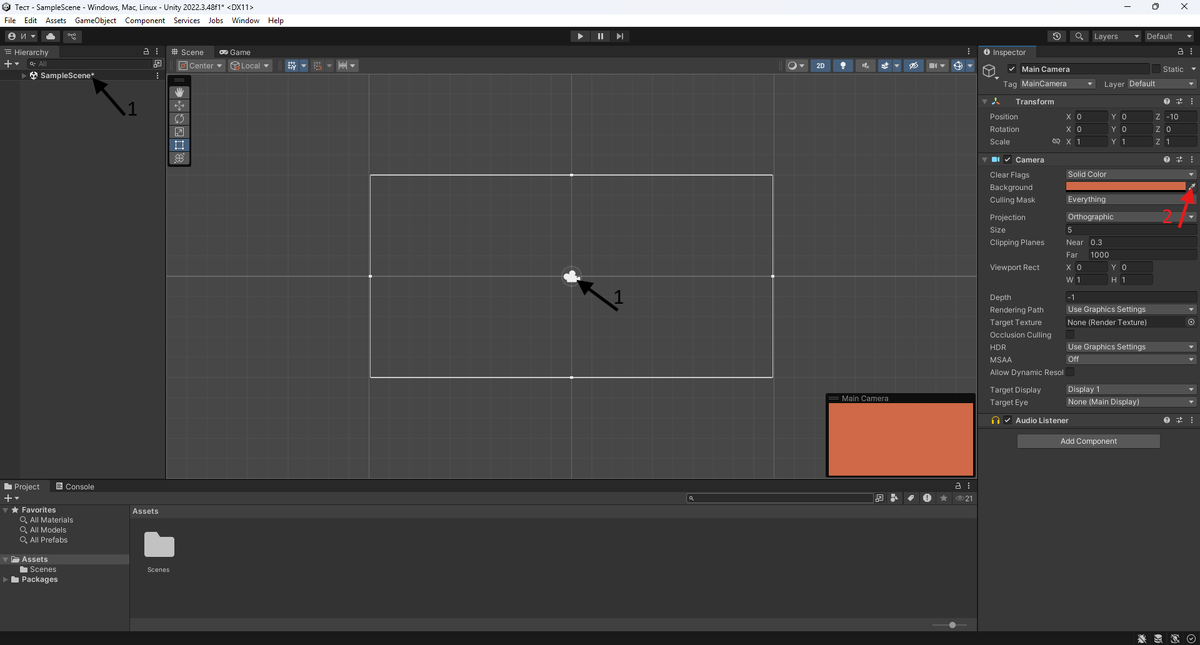Image resolution: width=1200 pixels, height=645 pixels.
Task: Switch to the Console tab
Action: (75, 486)
